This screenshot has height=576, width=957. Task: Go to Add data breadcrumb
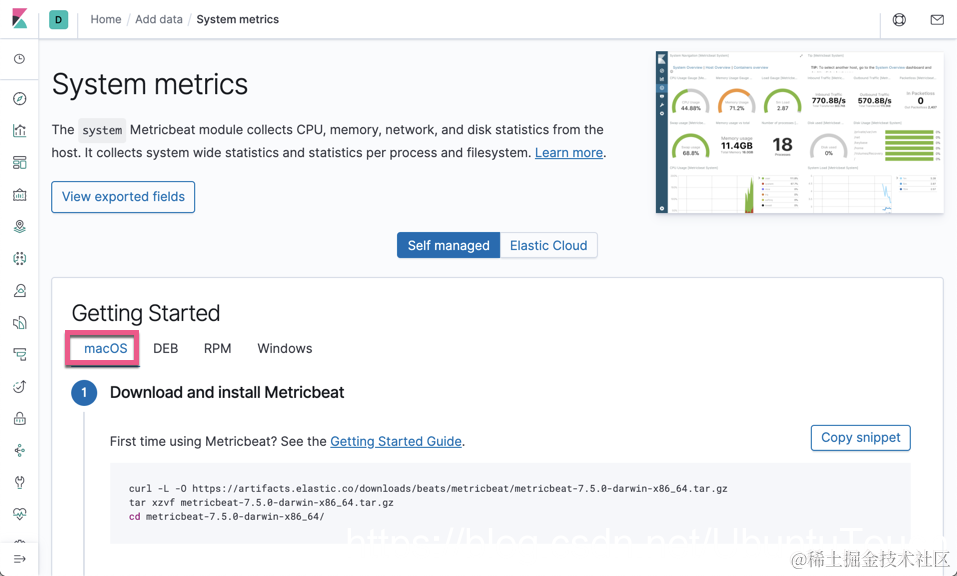159,20
